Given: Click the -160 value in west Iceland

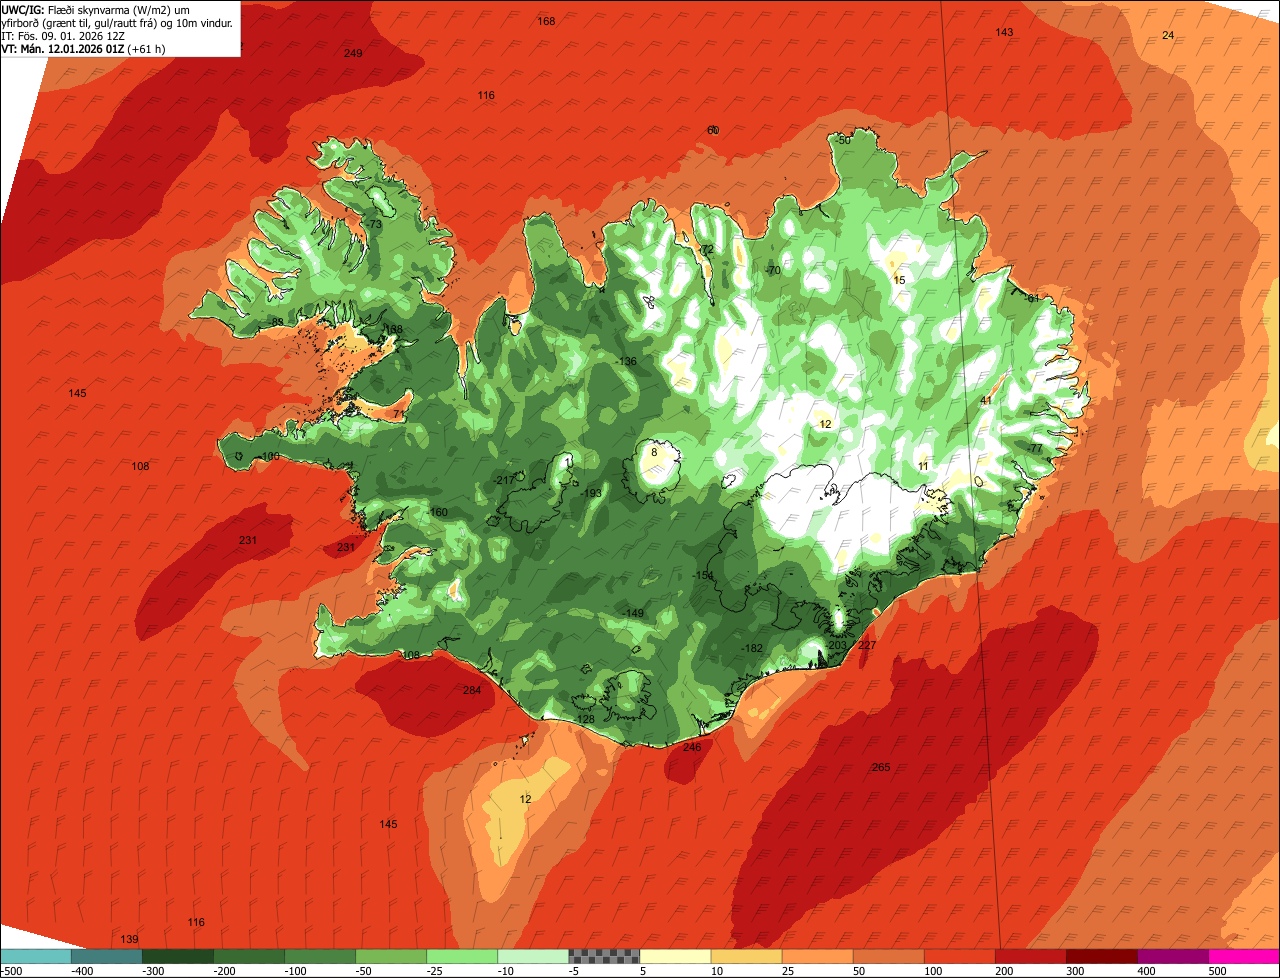Looking at the screenshot, I should click(x=437, y=512).
